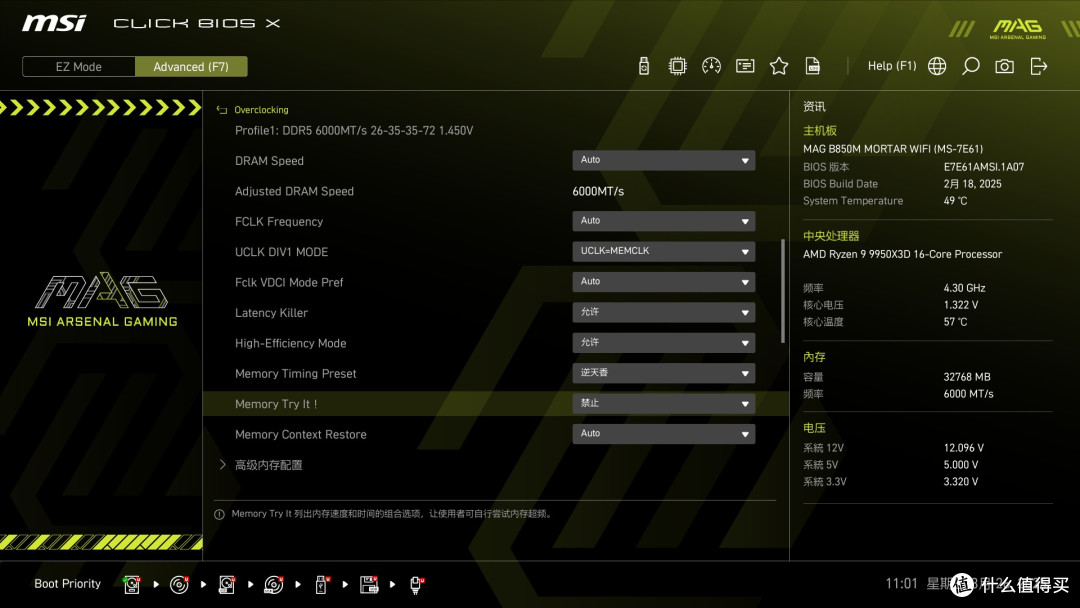
Task: Open the Latency Killer dropdown
Action: point(663,313)
